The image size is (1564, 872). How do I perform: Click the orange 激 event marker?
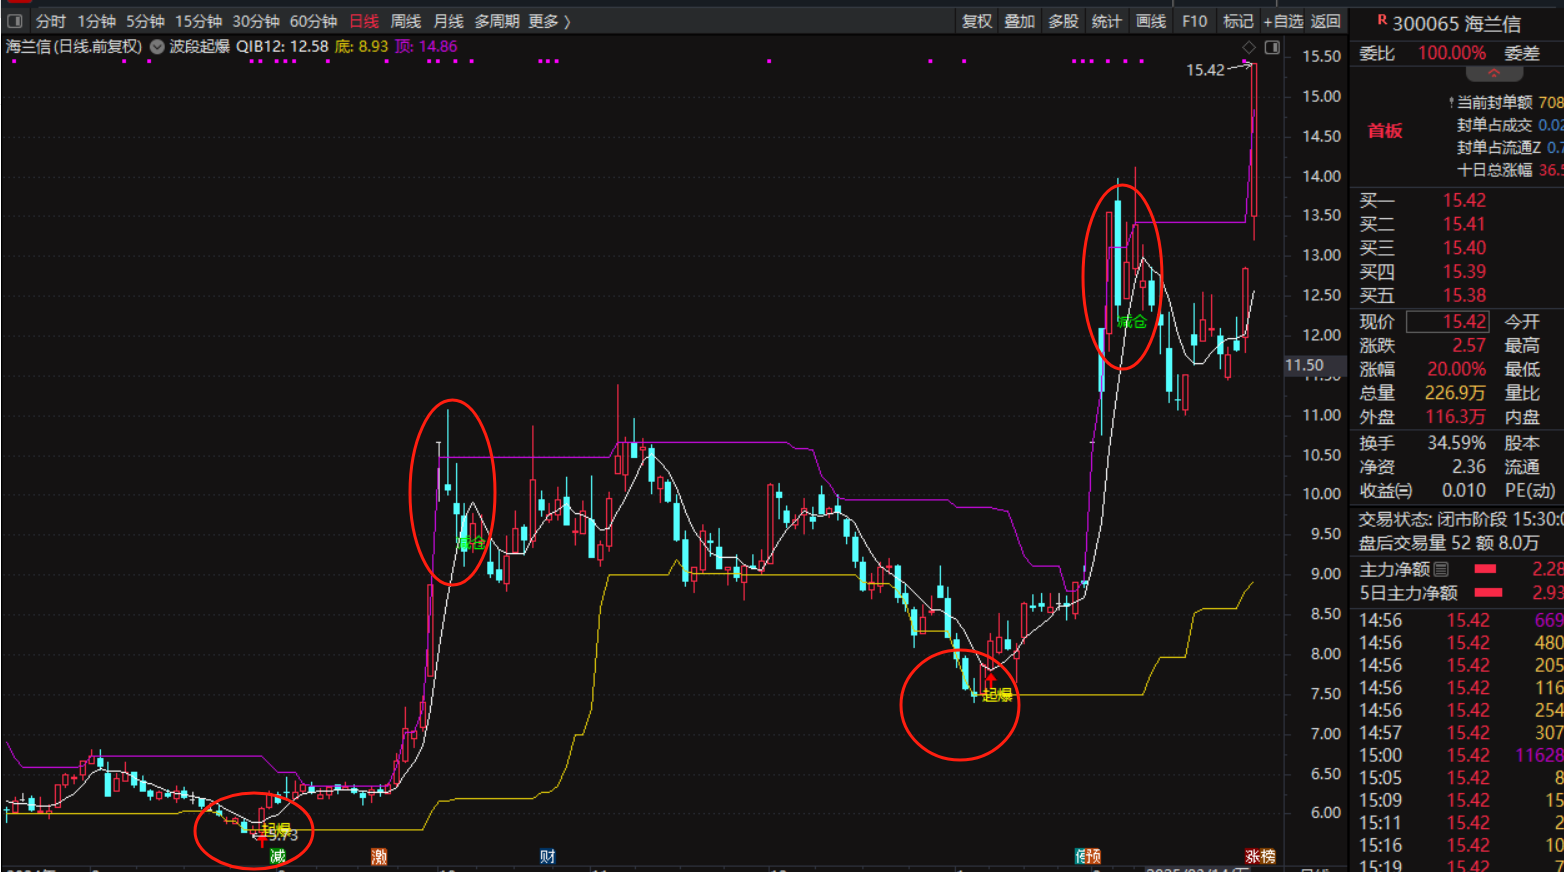379,856
